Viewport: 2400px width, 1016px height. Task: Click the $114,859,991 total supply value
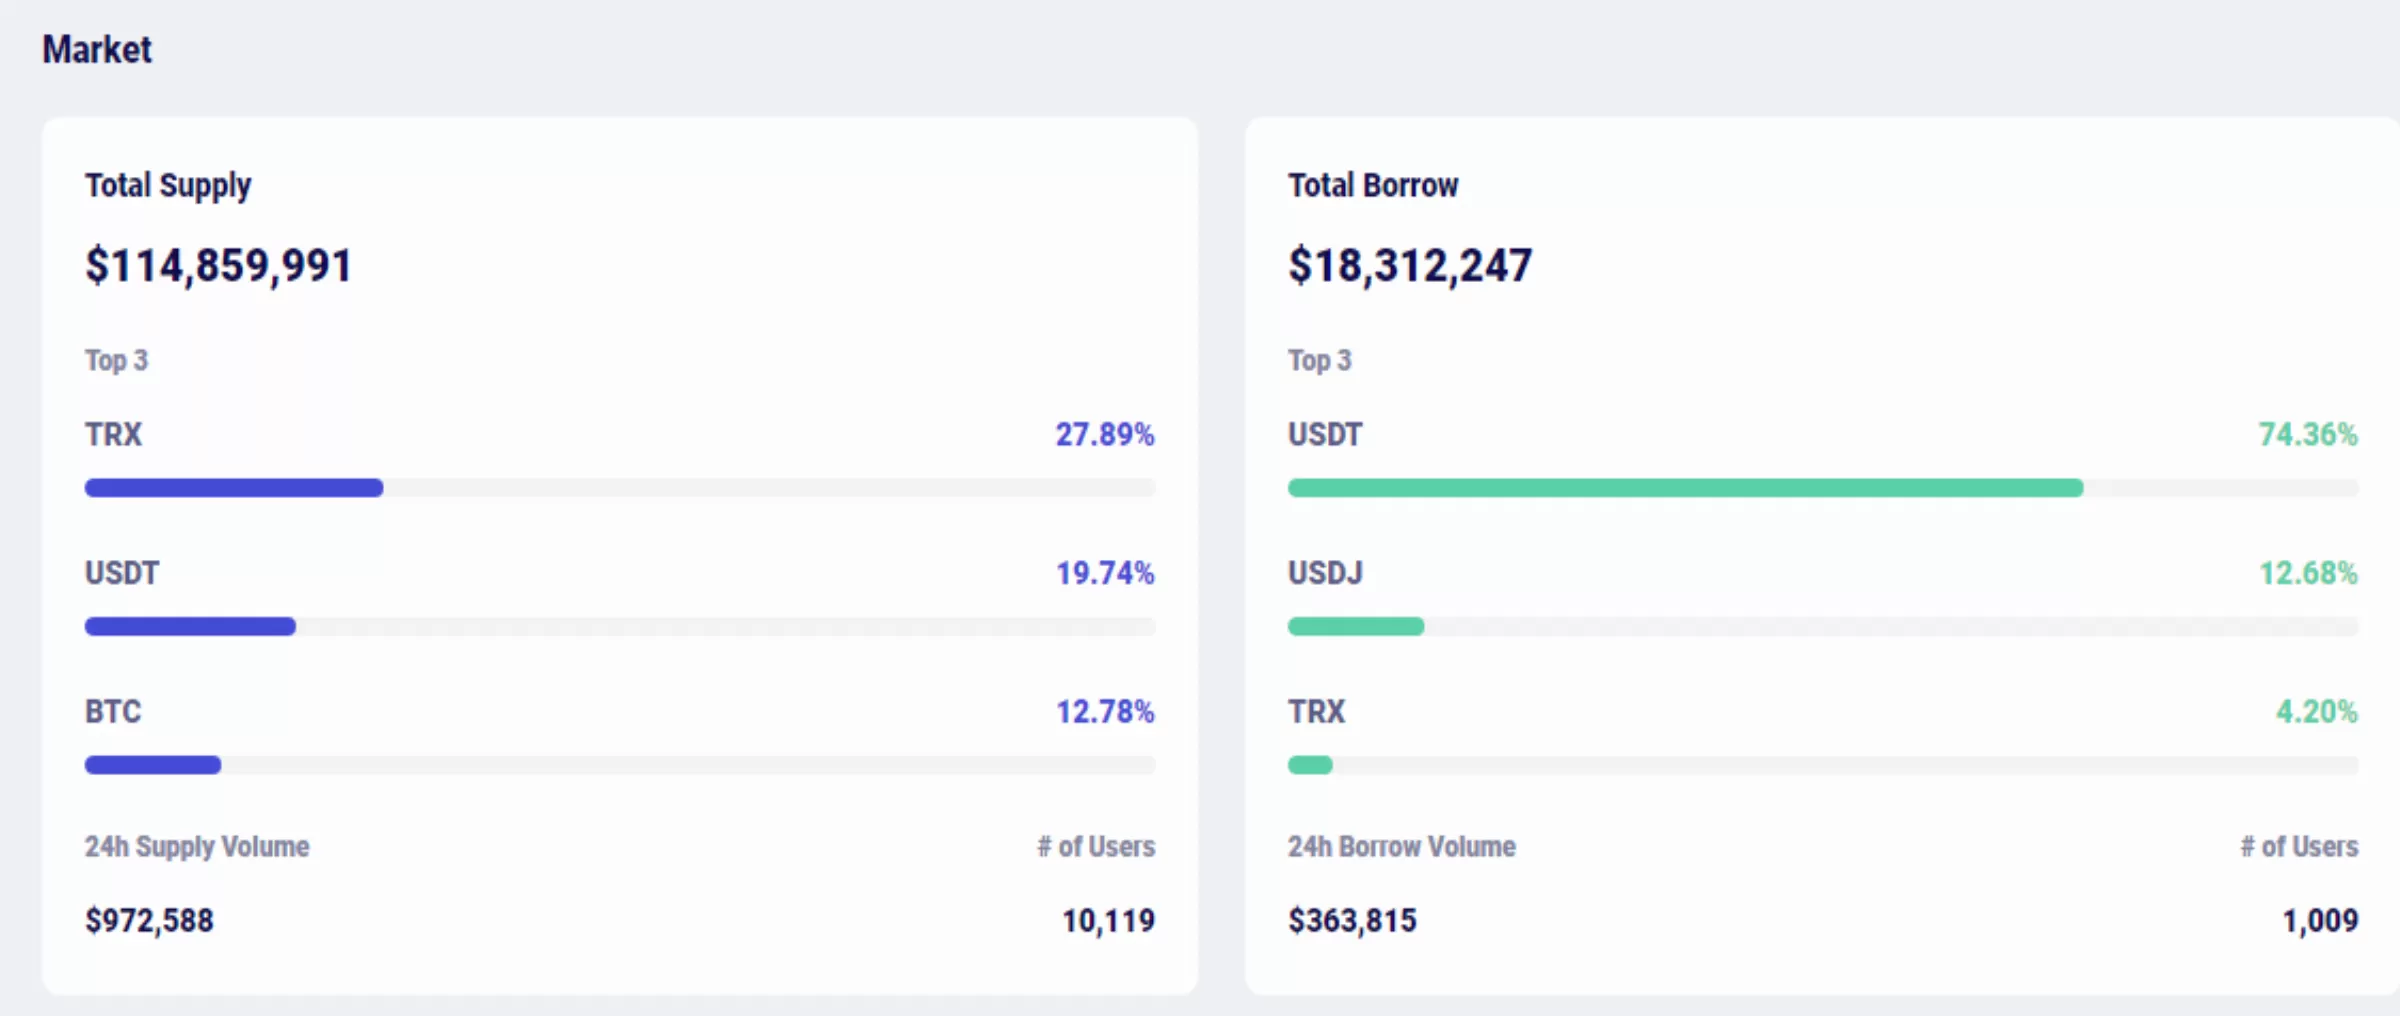(x=219, y=266)
